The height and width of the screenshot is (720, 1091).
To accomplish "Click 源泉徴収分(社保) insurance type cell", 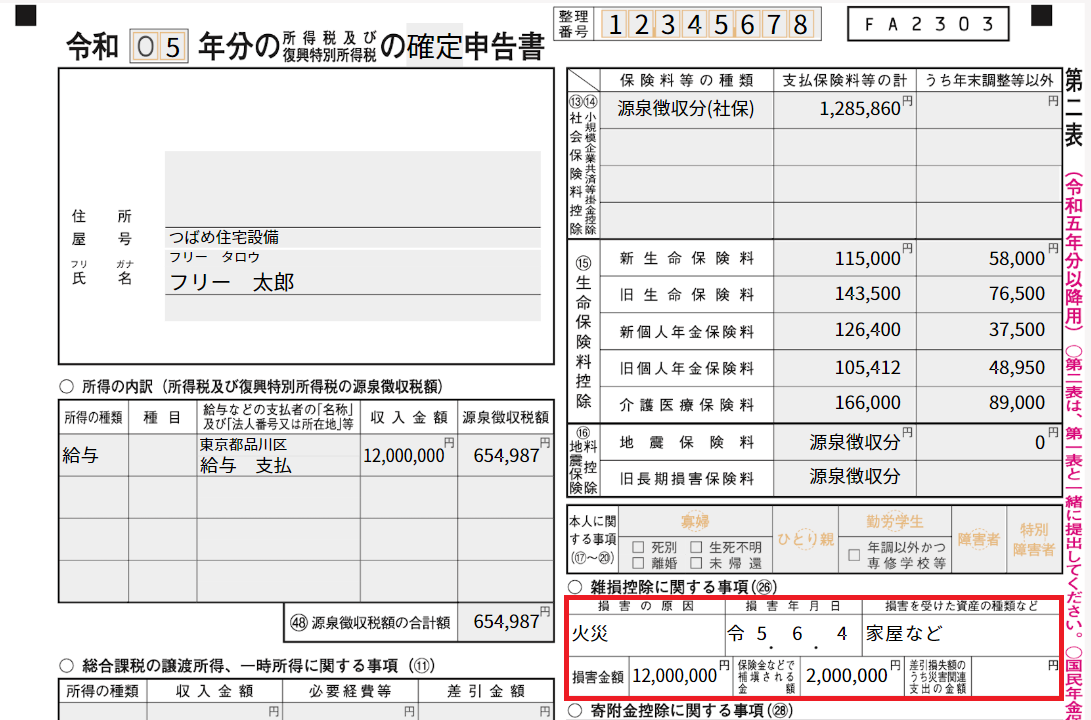I will [686, 109].
